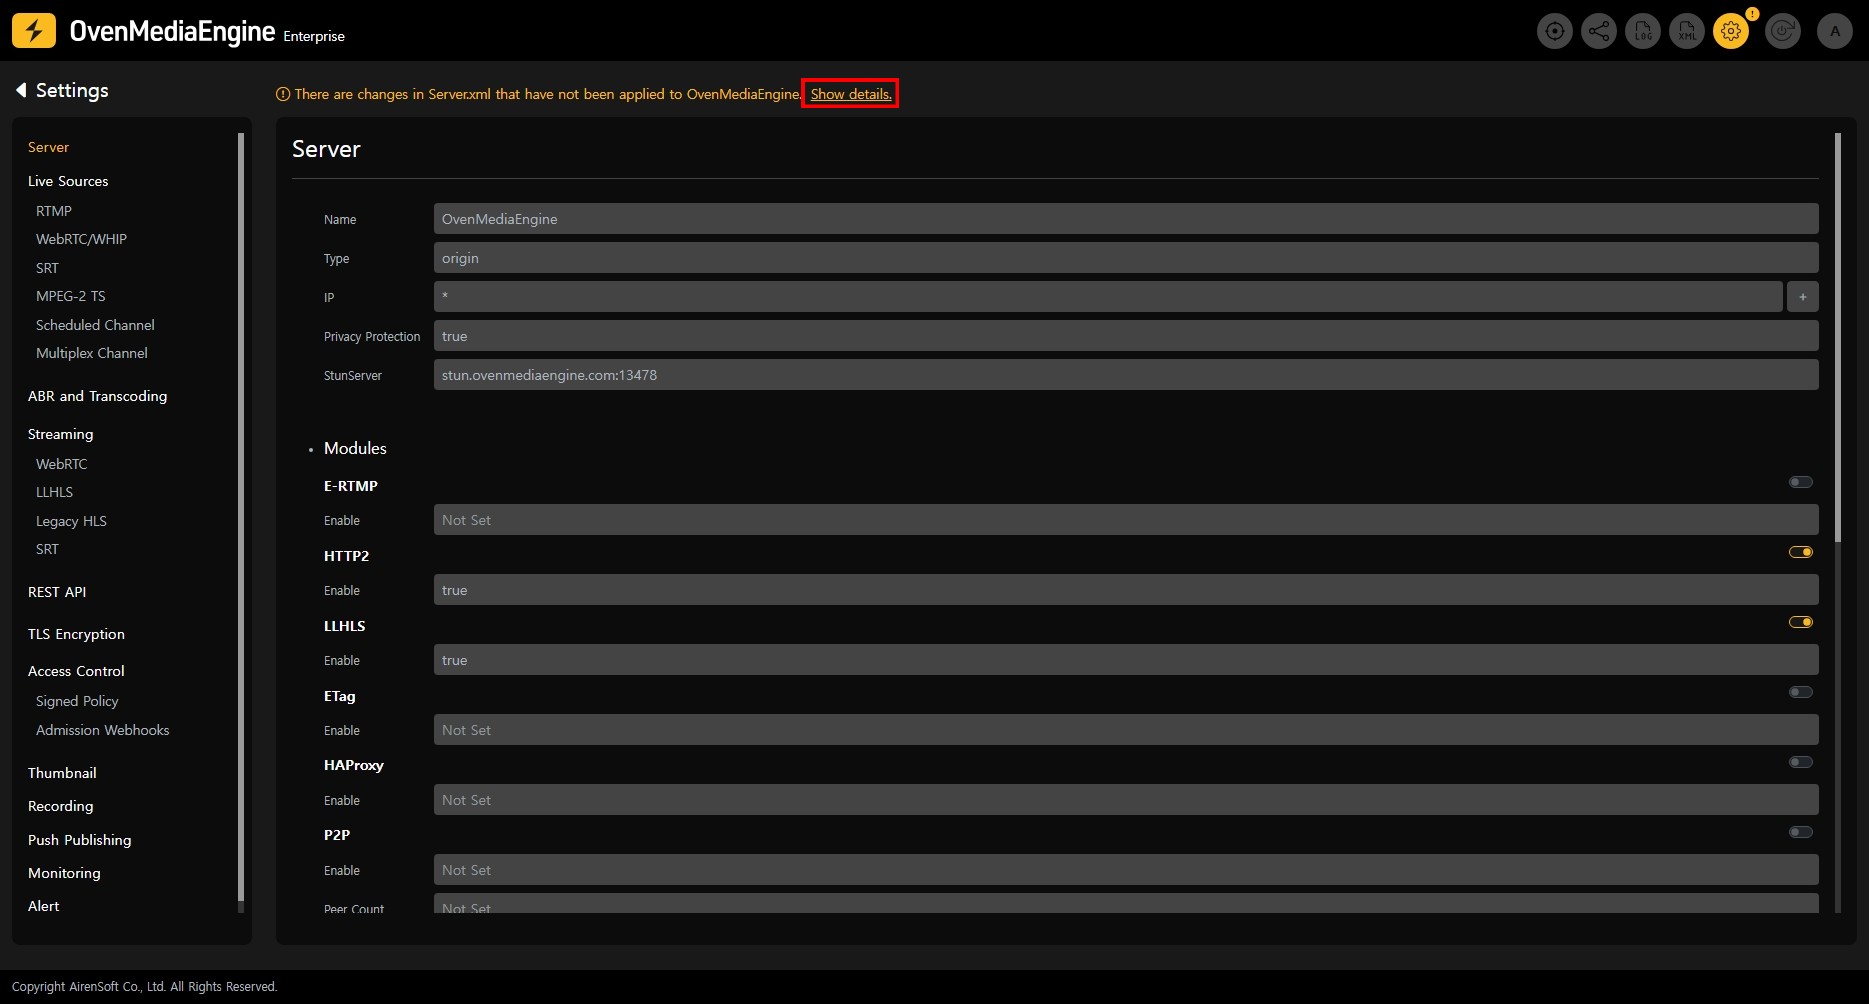This screenshot has width=1869, height=1004.
Task: Click the plus button next to IP field
Action: tap(1803, 297)
